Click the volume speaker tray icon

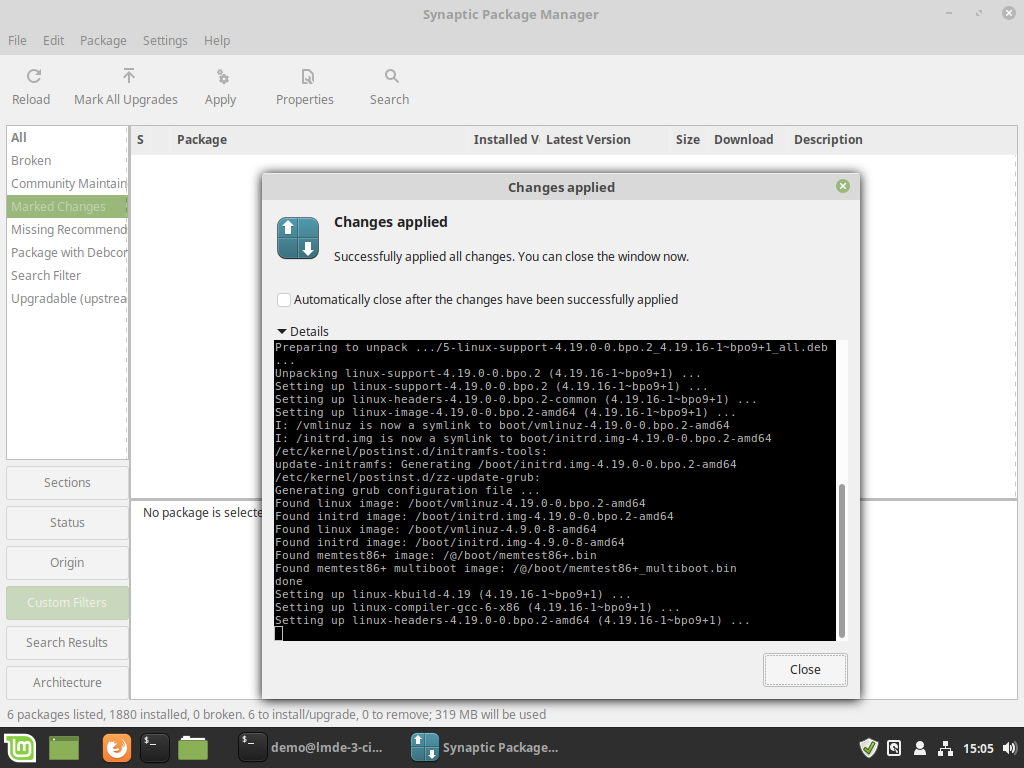pyautogui.click(x=1010, y=748)
